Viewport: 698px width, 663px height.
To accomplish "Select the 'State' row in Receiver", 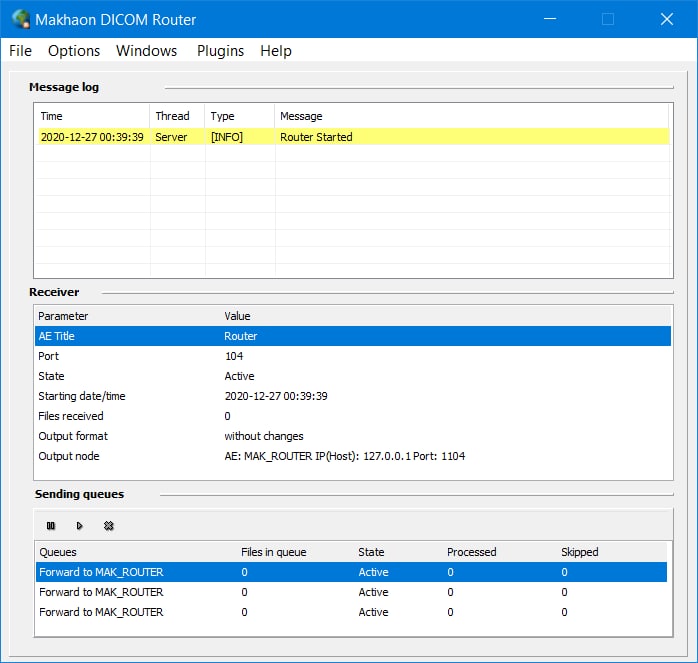I will pyautogui.click(x=353, y=376).
